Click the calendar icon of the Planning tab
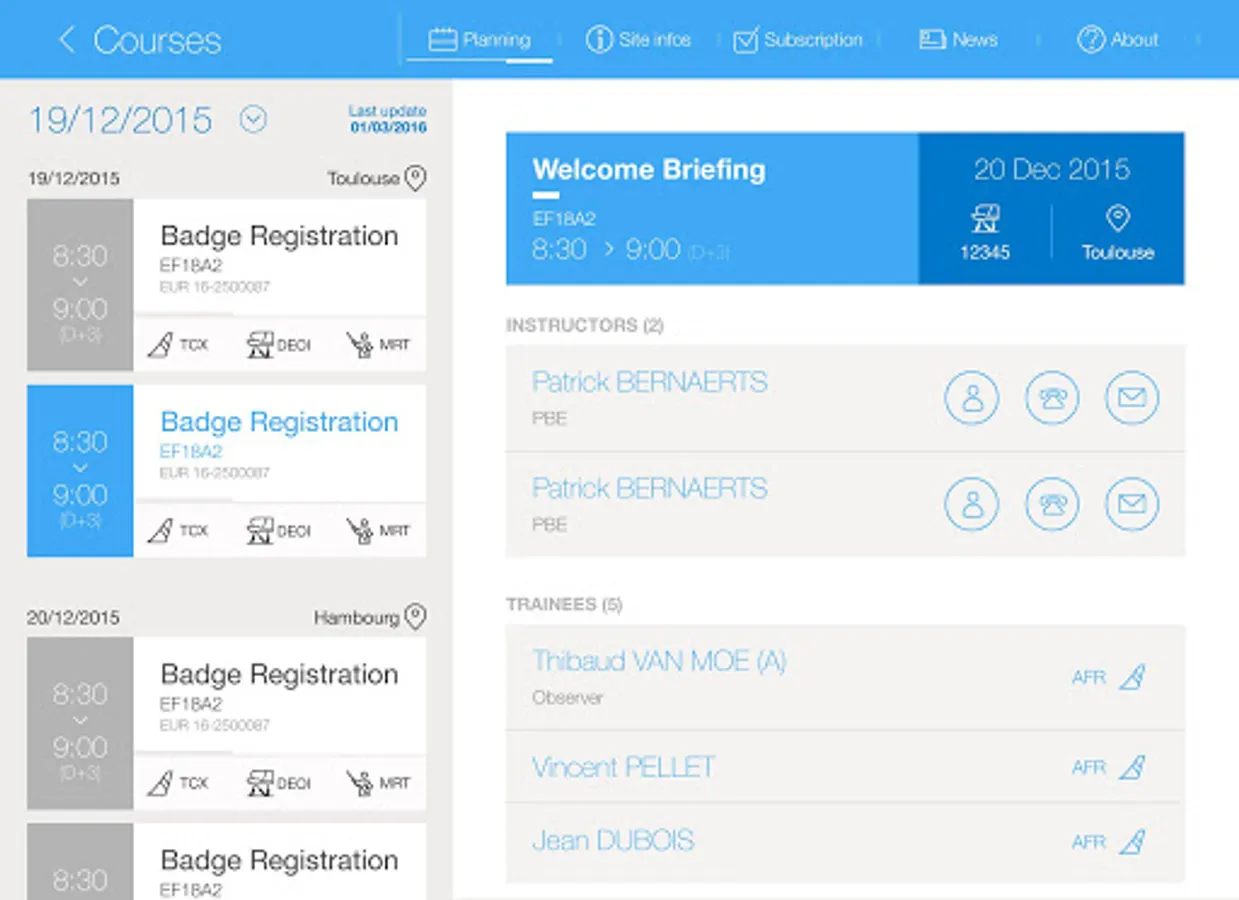The width and height of the screenshot is (1239, 900). click(443, 40)
